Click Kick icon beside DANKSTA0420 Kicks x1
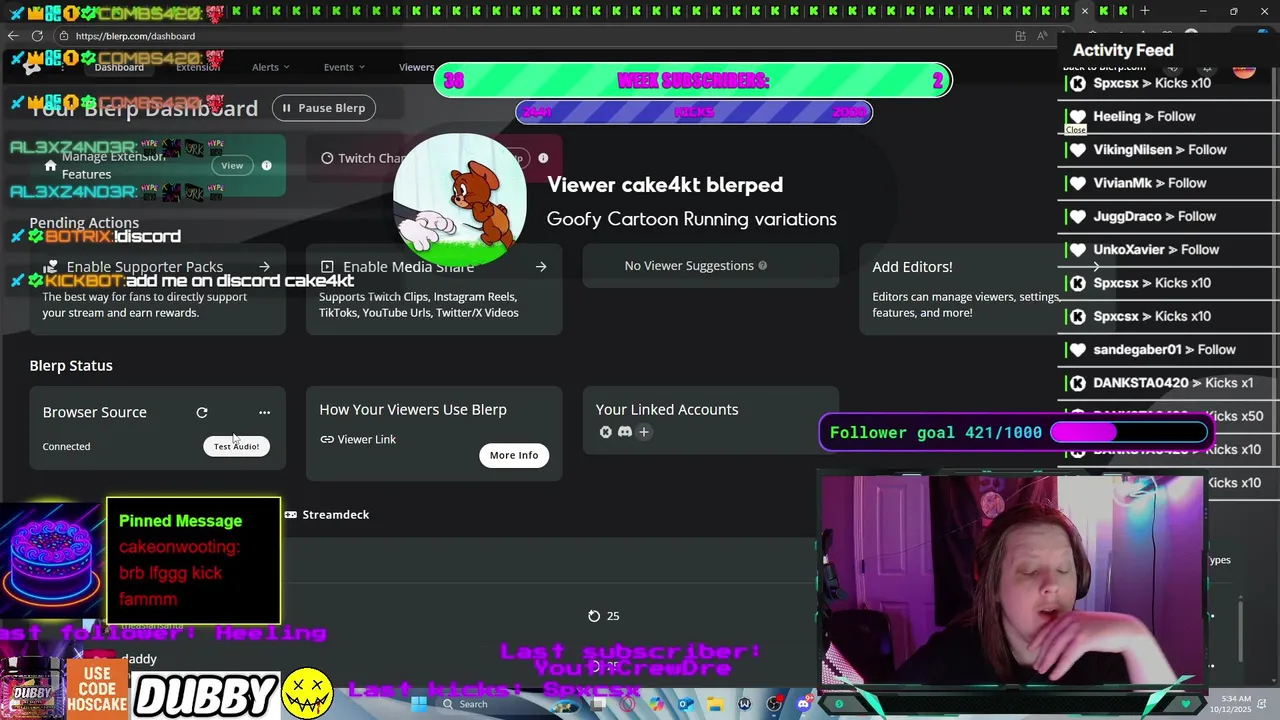Image resolution: width=1280 pixels, height=720 pixels. coord(1078,383)
